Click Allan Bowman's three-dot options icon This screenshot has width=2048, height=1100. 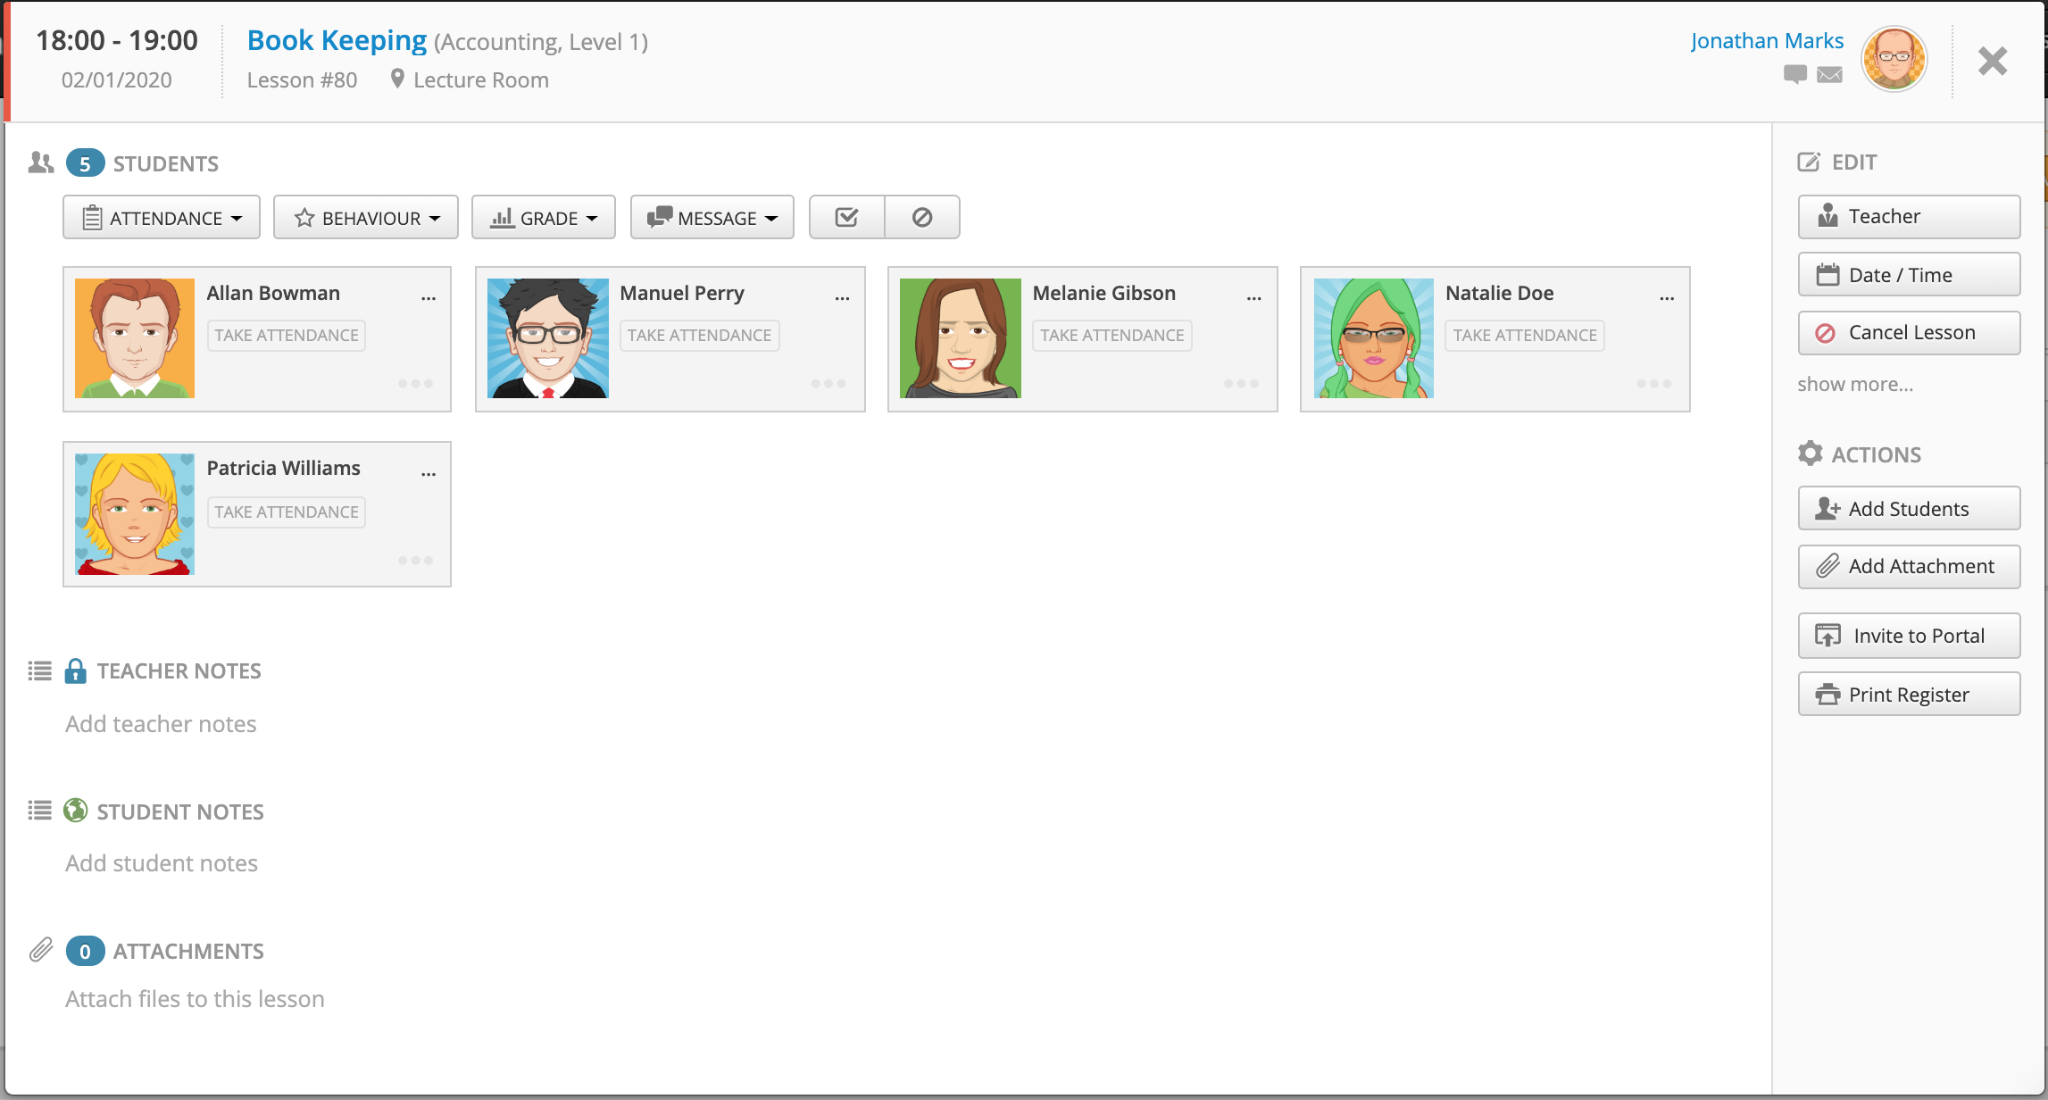click(428, 297)
